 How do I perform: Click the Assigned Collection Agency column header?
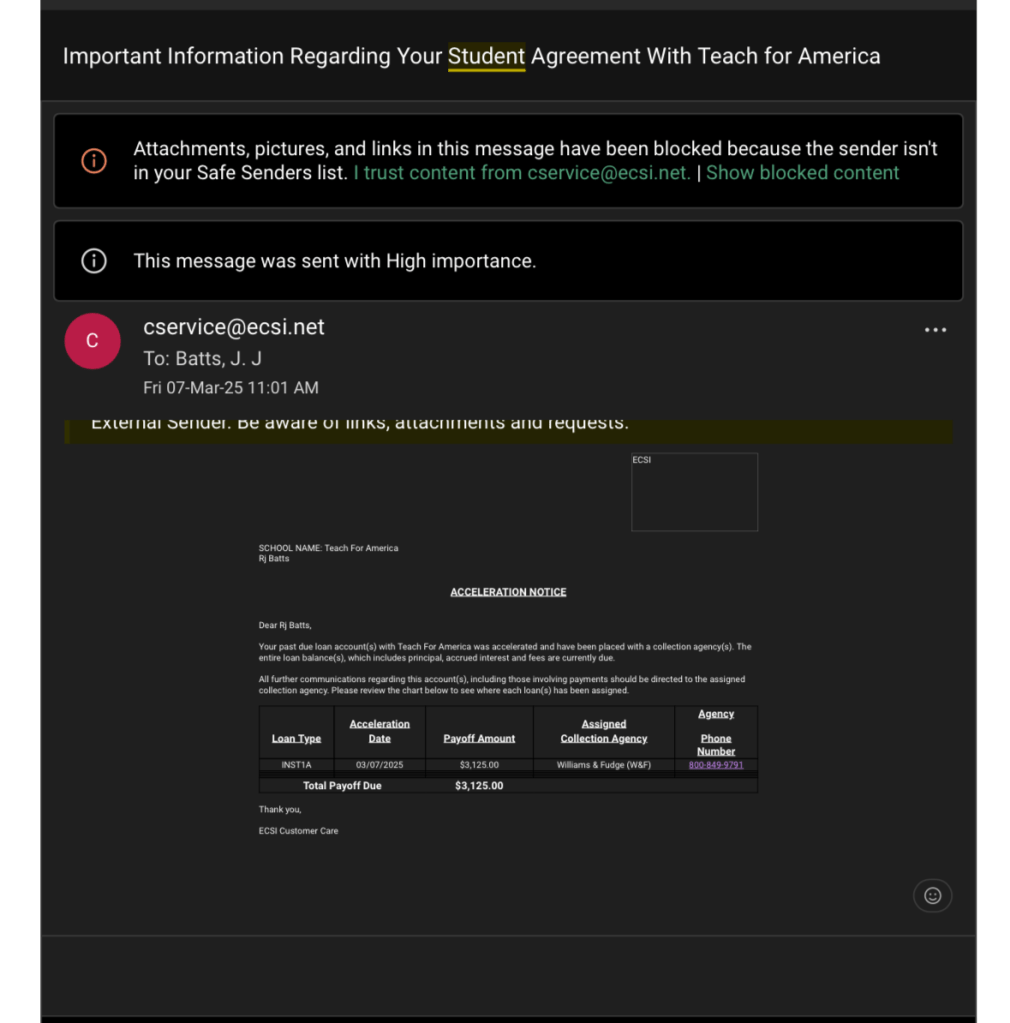[603, 731]
